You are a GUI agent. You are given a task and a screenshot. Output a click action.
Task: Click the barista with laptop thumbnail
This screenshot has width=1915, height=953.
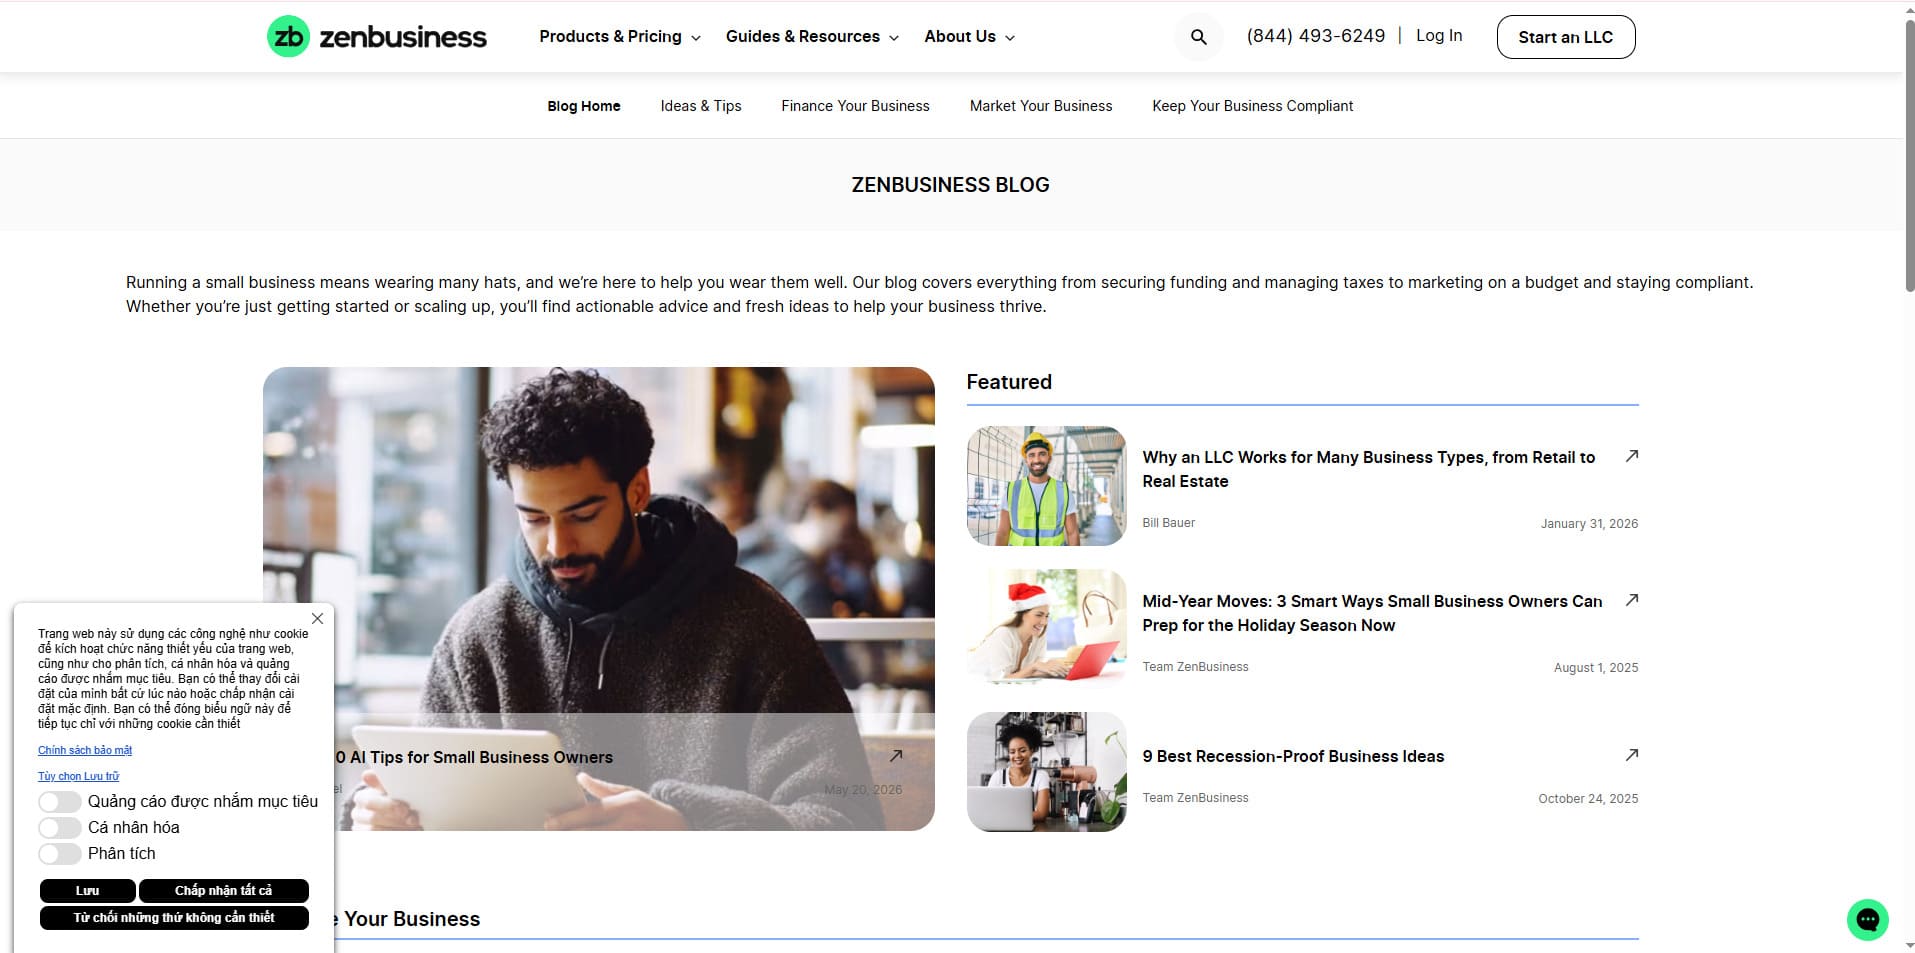[x=1046, y=772]
